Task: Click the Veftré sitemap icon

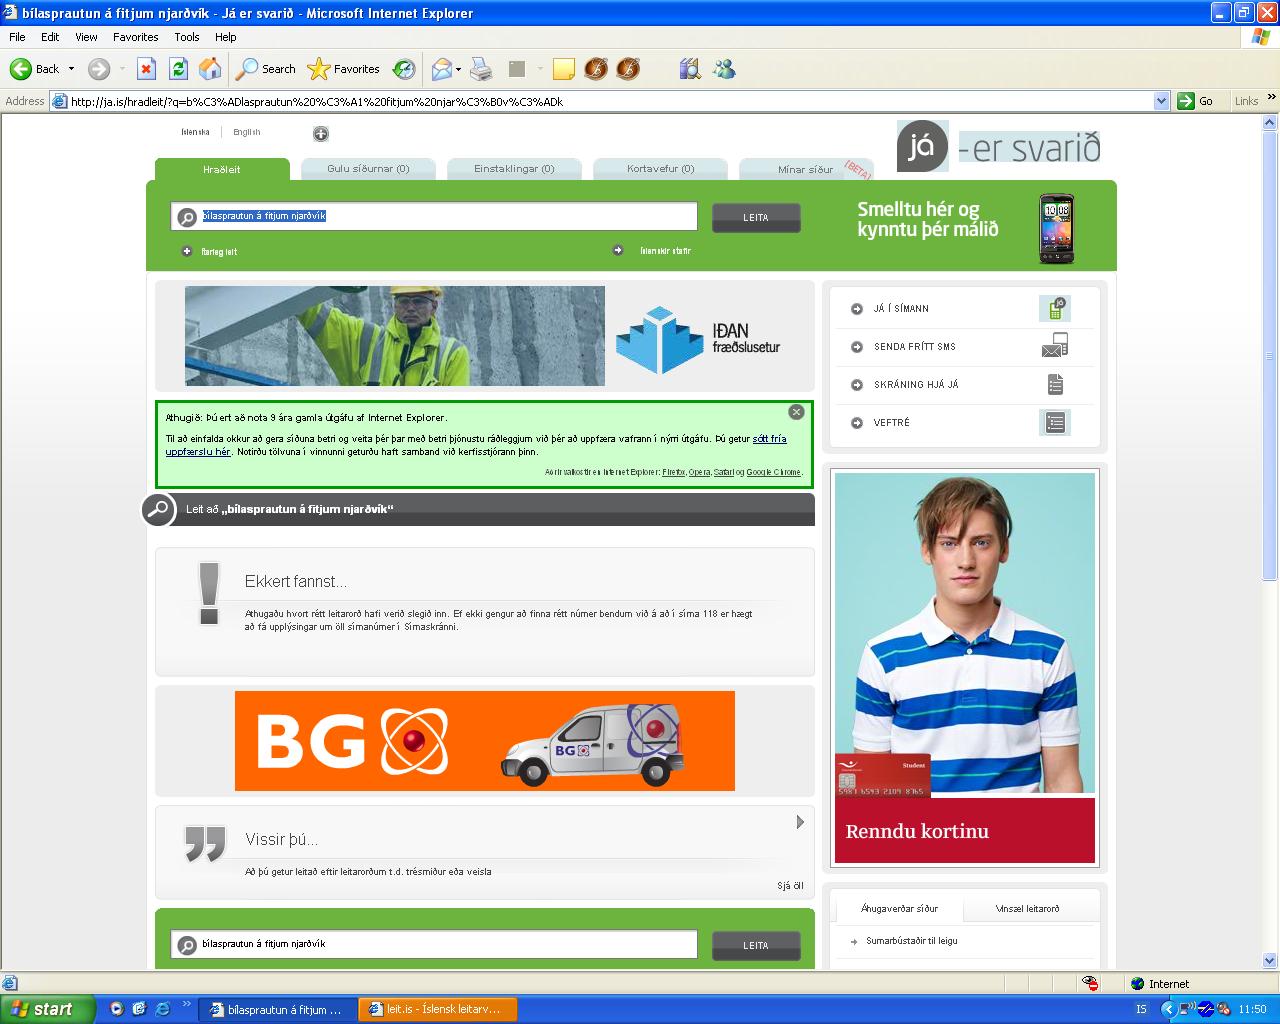Action: tap(1054, 422)
